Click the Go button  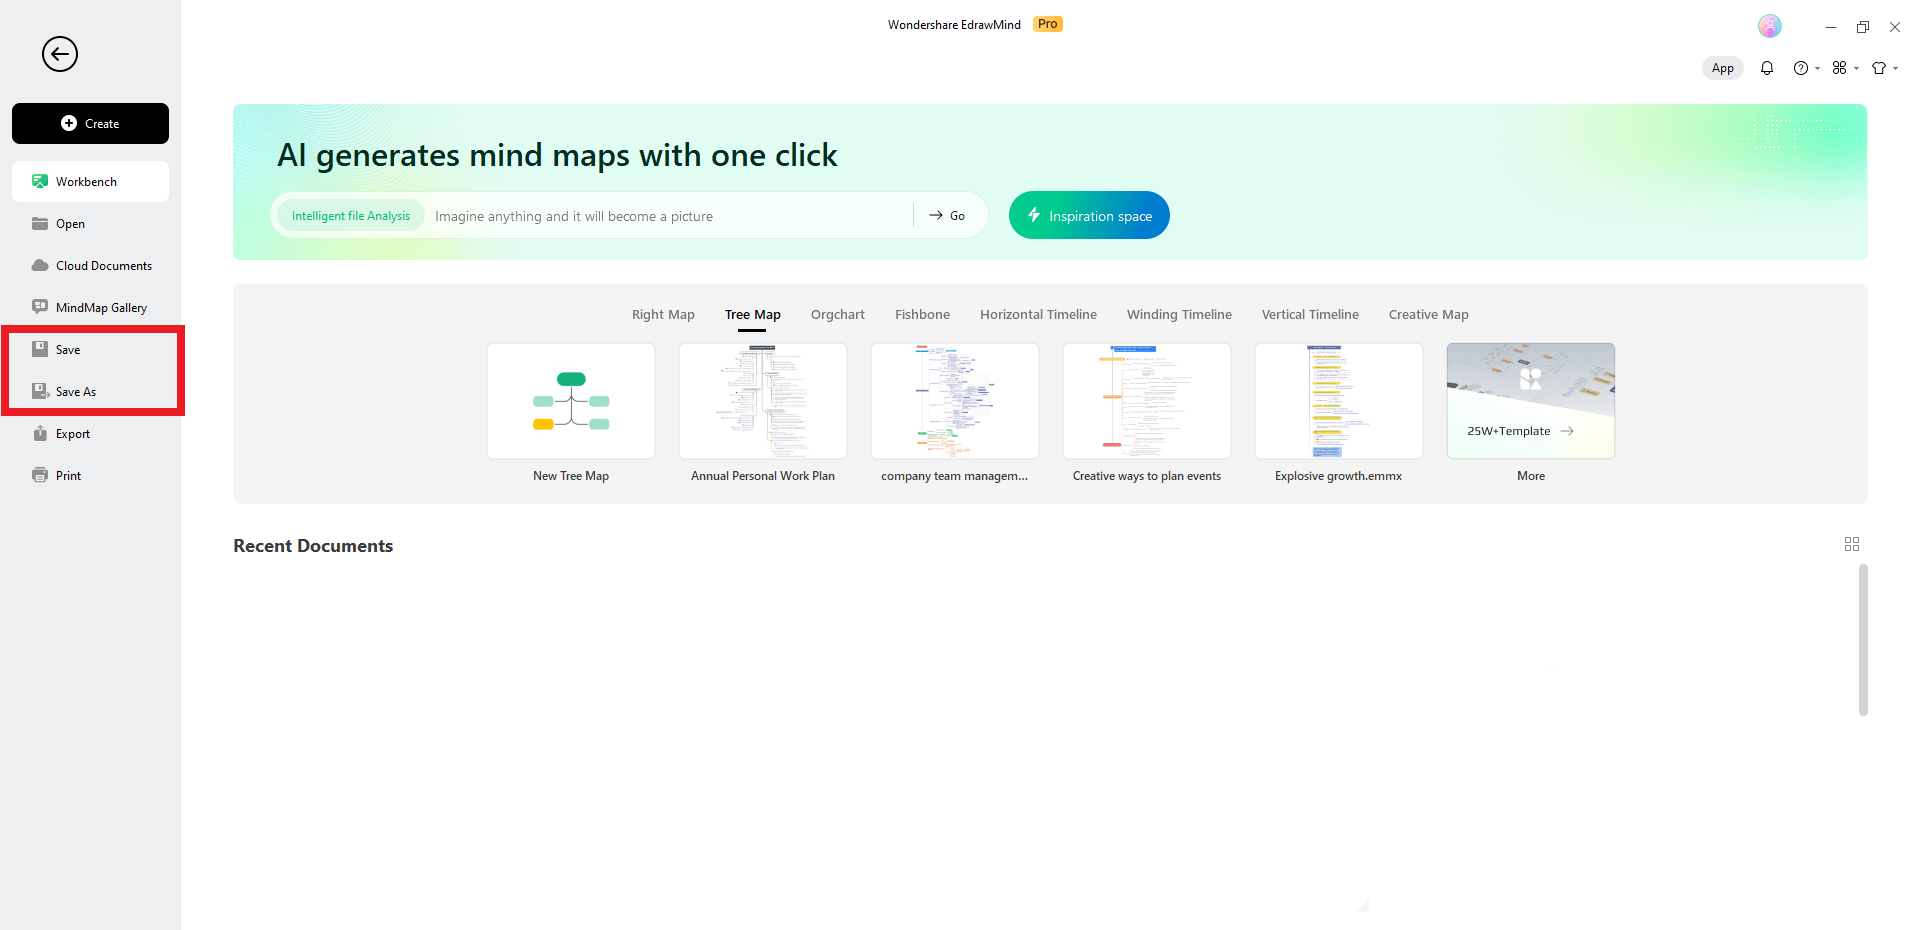[947, 216]
